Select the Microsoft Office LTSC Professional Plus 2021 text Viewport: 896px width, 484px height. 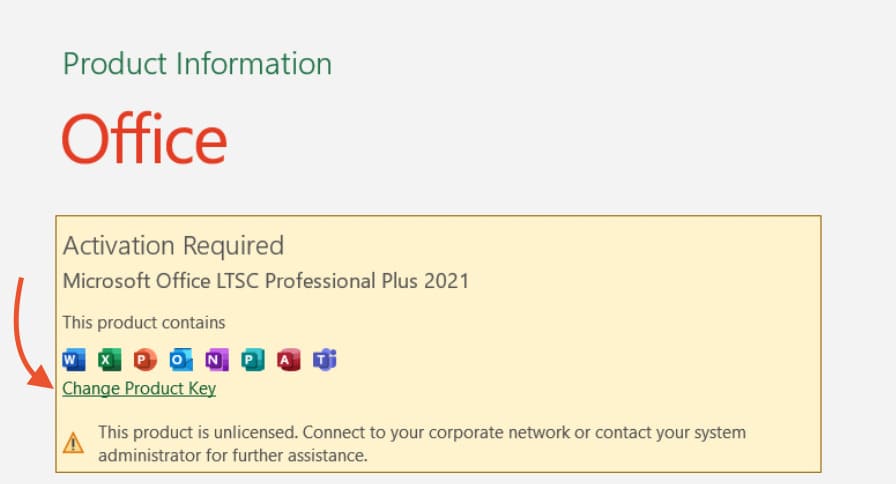tap(265, 281)
